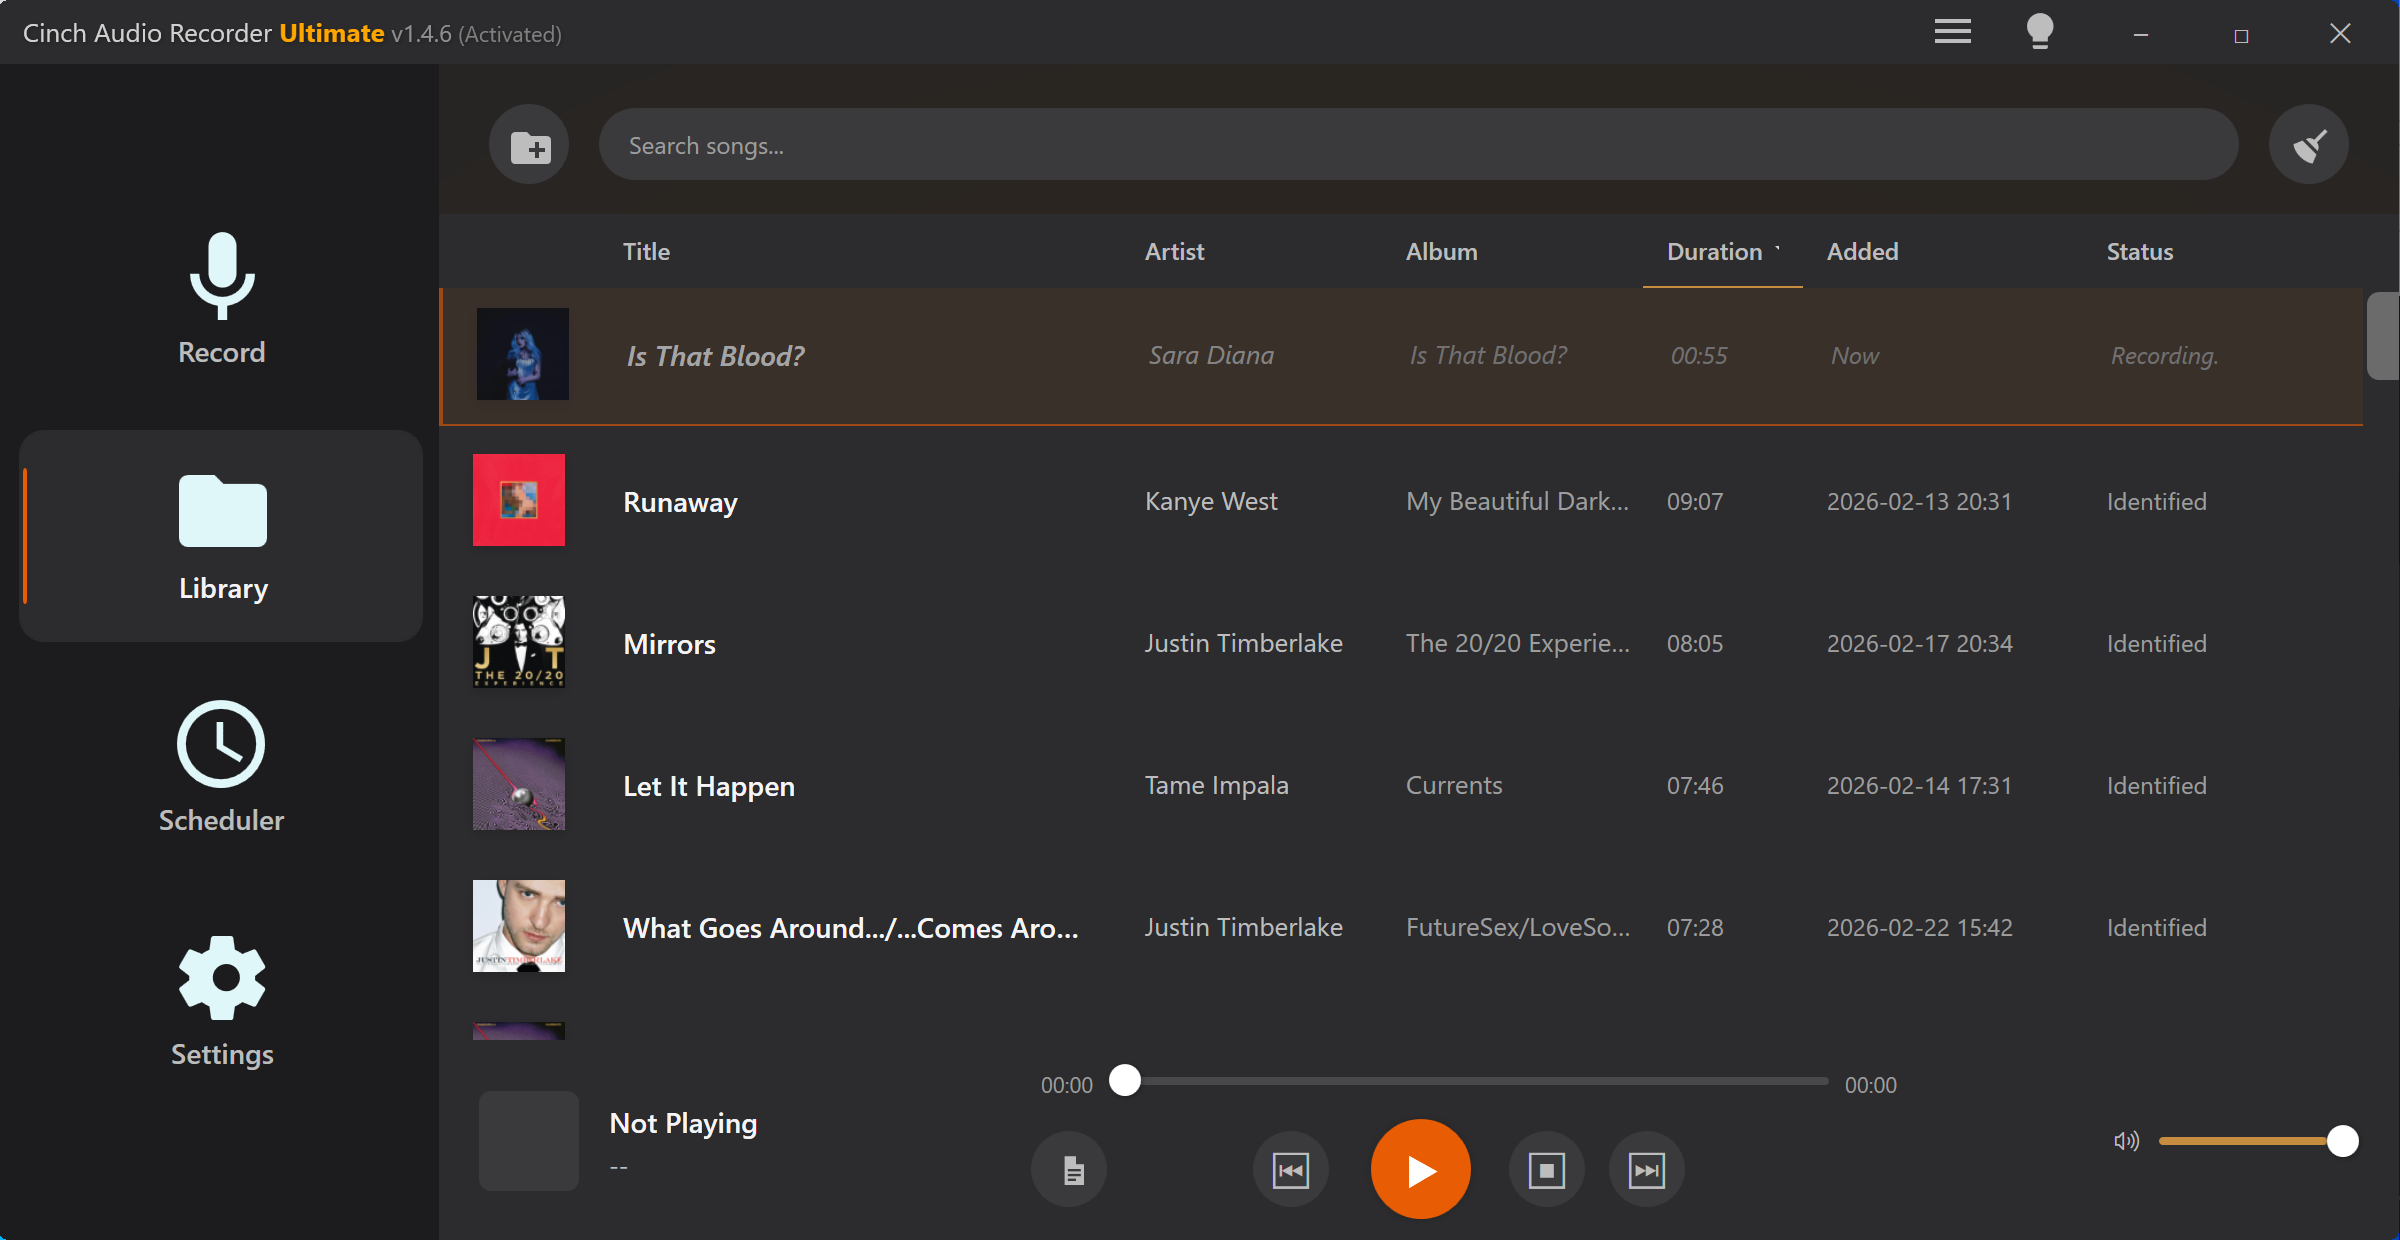Viewport: 2400px width, 1240px height.
Task: Click the lightbulb tips icon
Action: click(2040, 32)
